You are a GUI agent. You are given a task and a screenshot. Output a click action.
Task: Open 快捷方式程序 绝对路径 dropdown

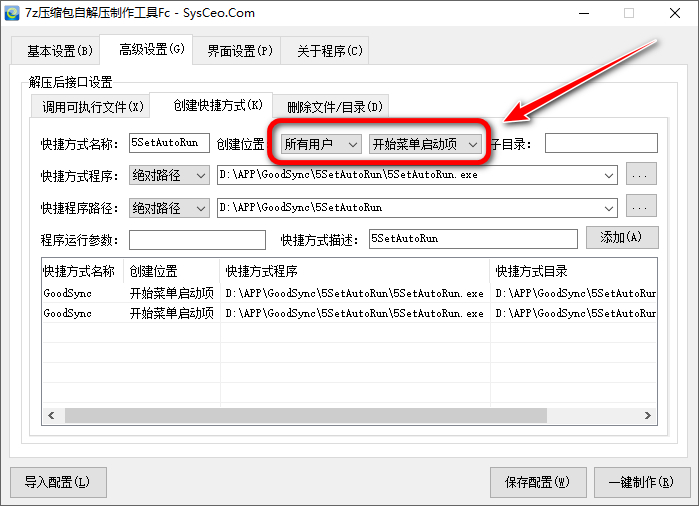pos(169,175)
